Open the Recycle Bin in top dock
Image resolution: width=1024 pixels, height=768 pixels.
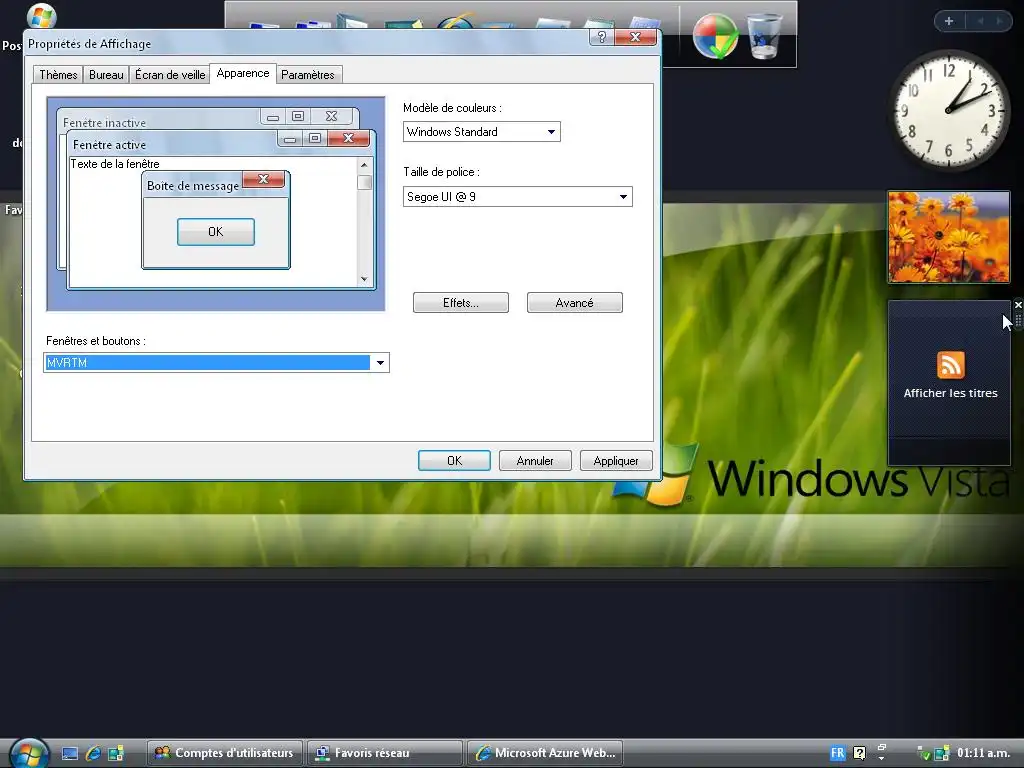pyautogui.click(x=764, y=37)
